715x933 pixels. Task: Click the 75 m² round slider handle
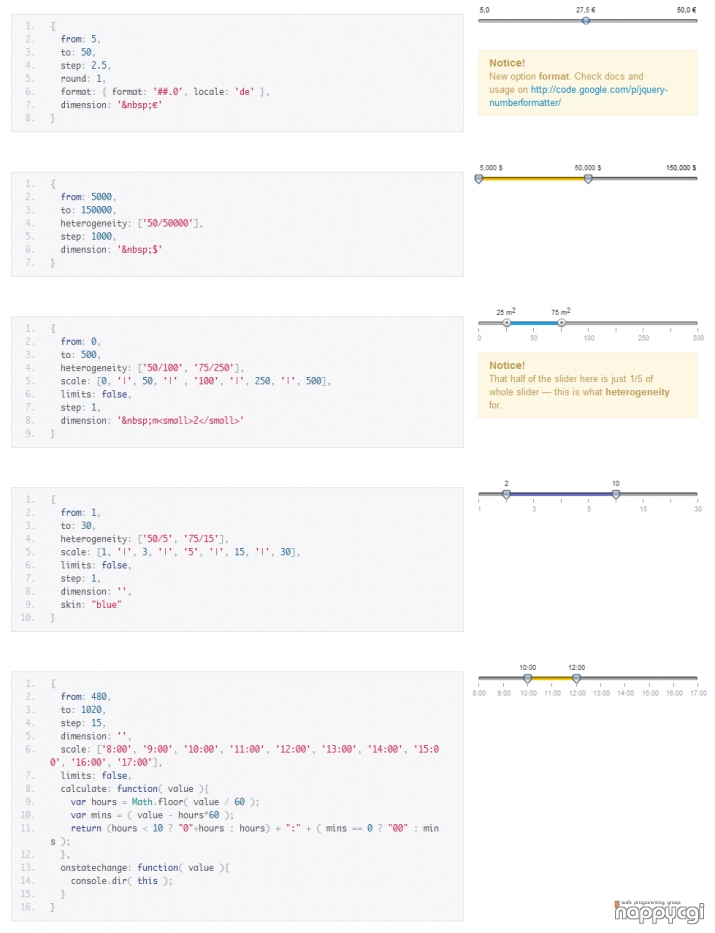pos(561,323)
